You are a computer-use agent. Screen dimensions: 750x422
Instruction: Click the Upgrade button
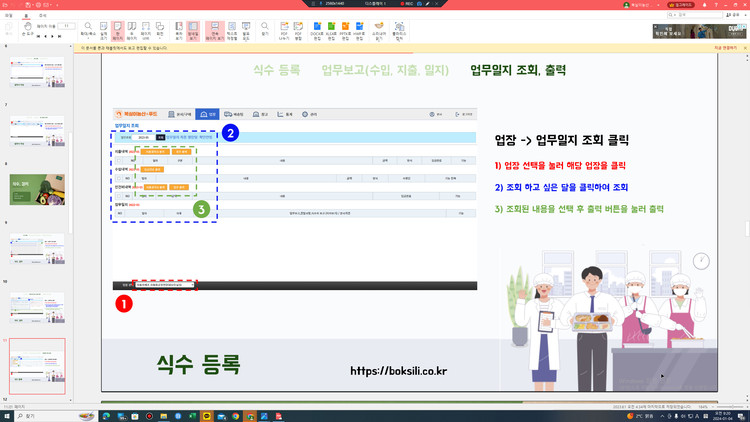pos(681,5)
